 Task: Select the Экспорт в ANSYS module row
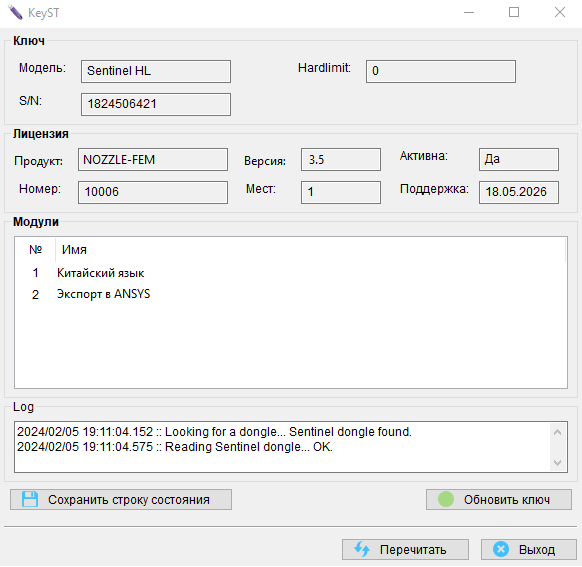[291, 294]
